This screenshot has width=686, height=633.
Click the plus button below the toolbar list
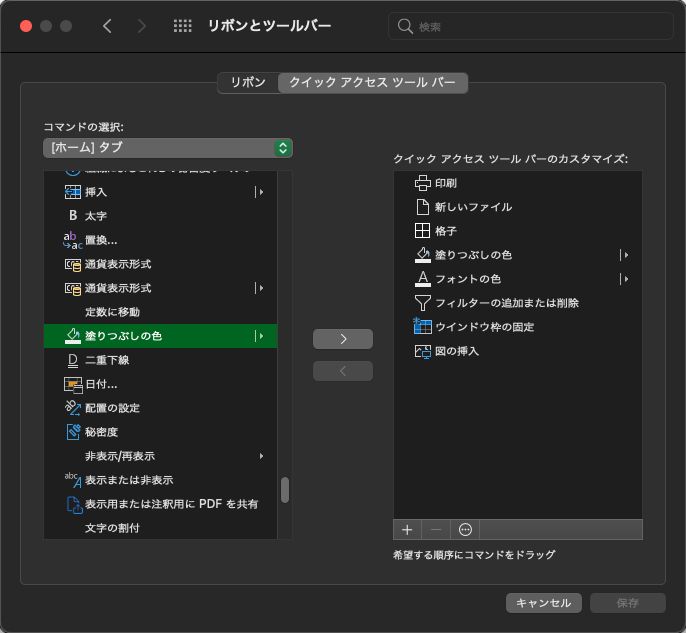(407, 529)
